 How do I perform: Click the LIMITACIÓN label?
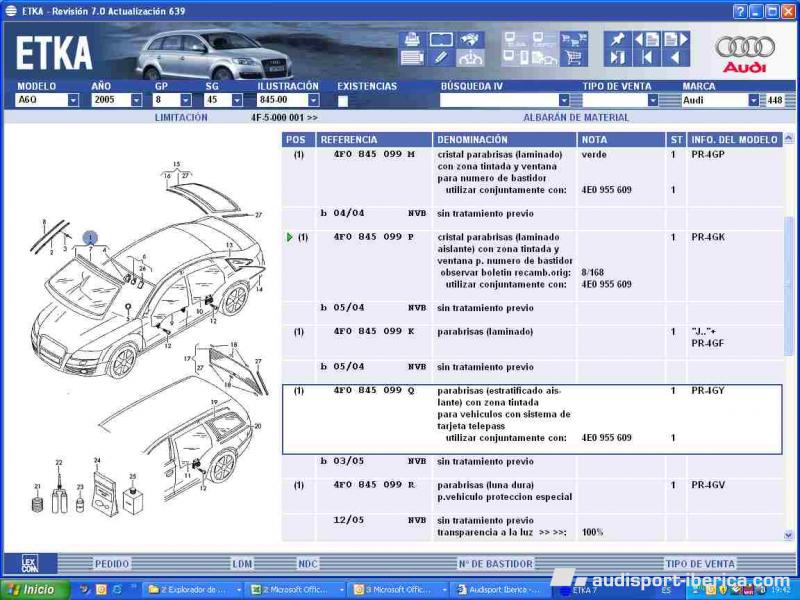click(x=181, y=117)
